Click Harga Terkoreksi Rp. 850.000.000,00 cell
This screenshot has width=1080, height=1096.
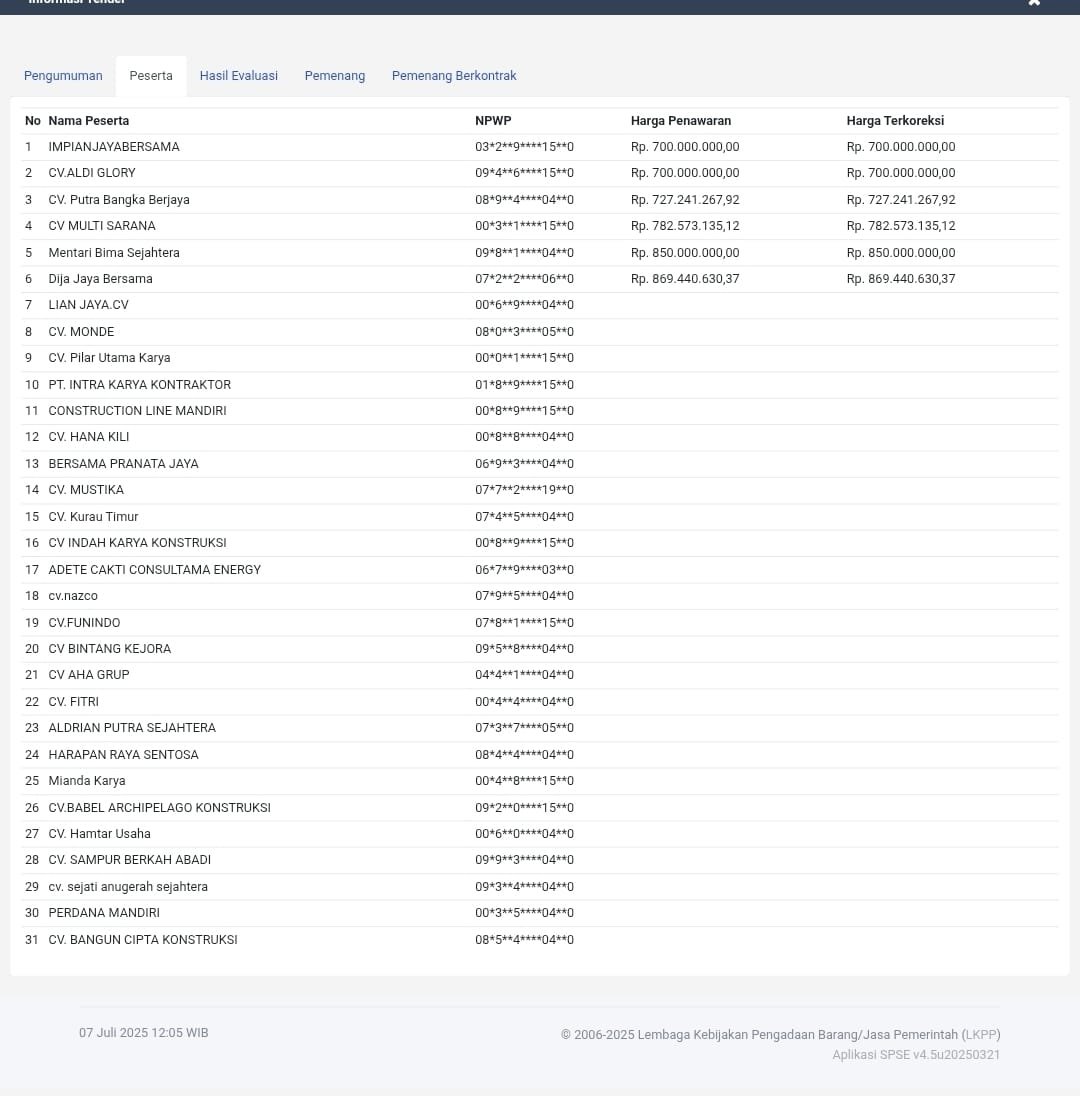point(901,252)
